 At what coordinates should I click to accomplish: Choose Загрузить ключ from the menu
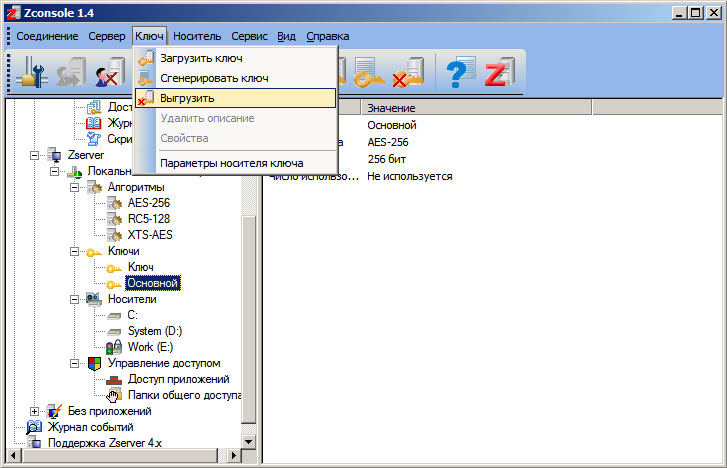(x=236, y=58)
